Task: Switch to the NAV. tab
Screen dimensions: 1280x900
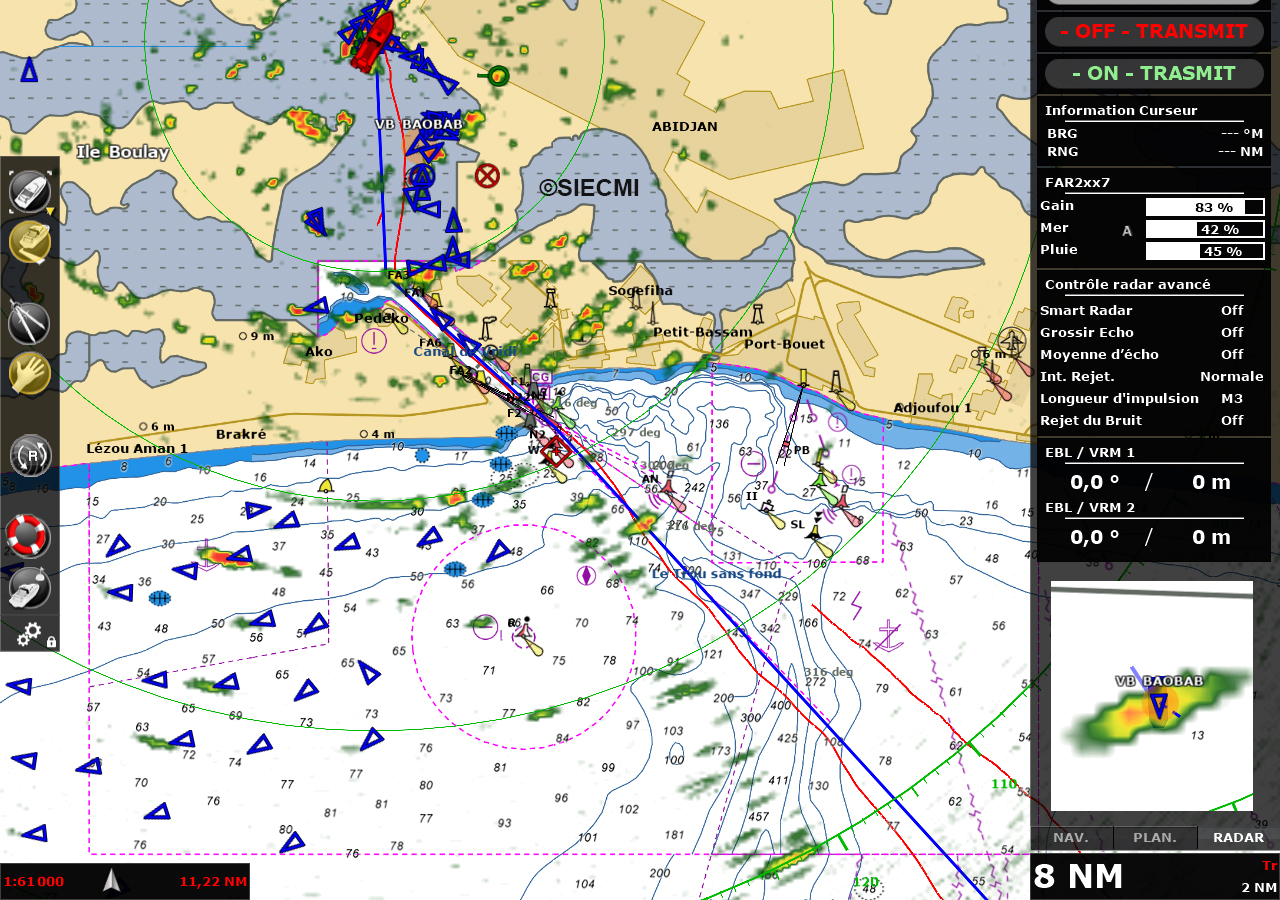Action: pos(1068,837)
